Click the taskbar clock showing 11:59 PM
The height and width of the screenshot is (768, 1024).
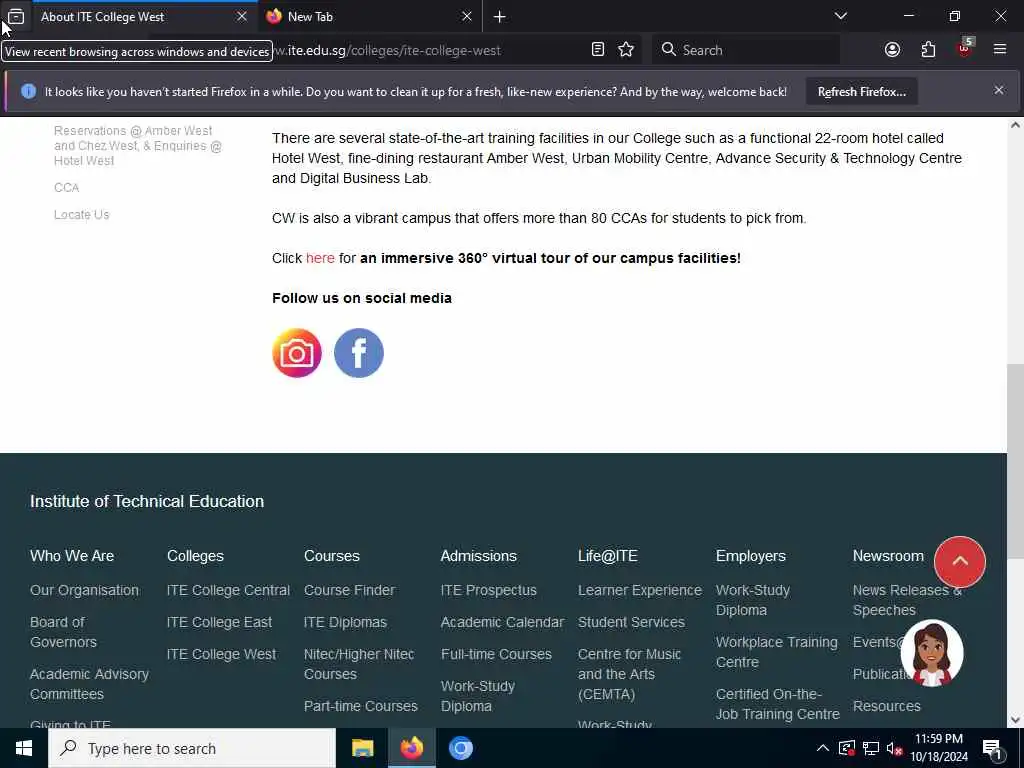tap(939, 748)
